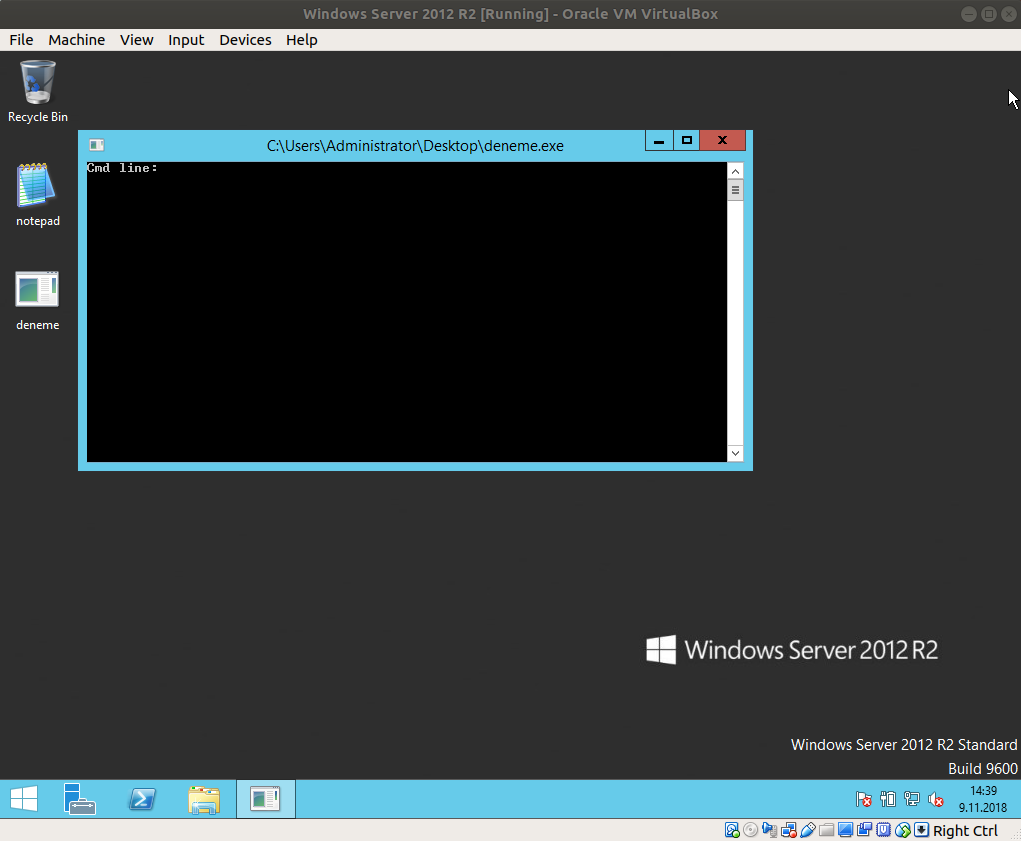Click VirtualBox hard disk activity indicator

[732, 830]
